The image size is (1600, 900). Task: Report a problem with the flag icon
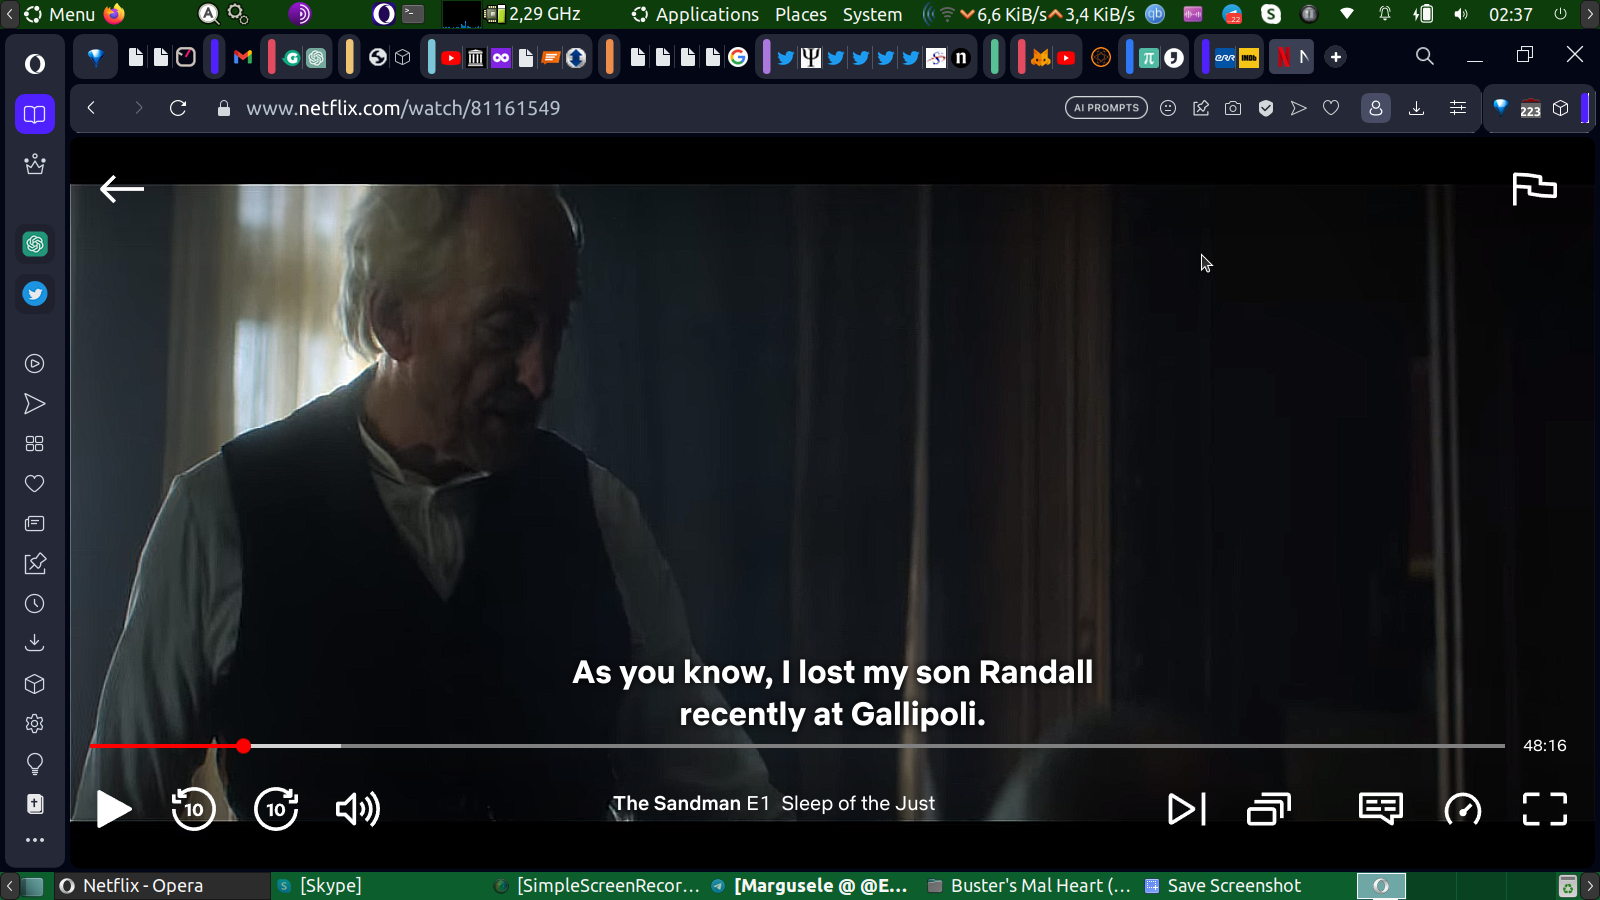point(1534,188)
